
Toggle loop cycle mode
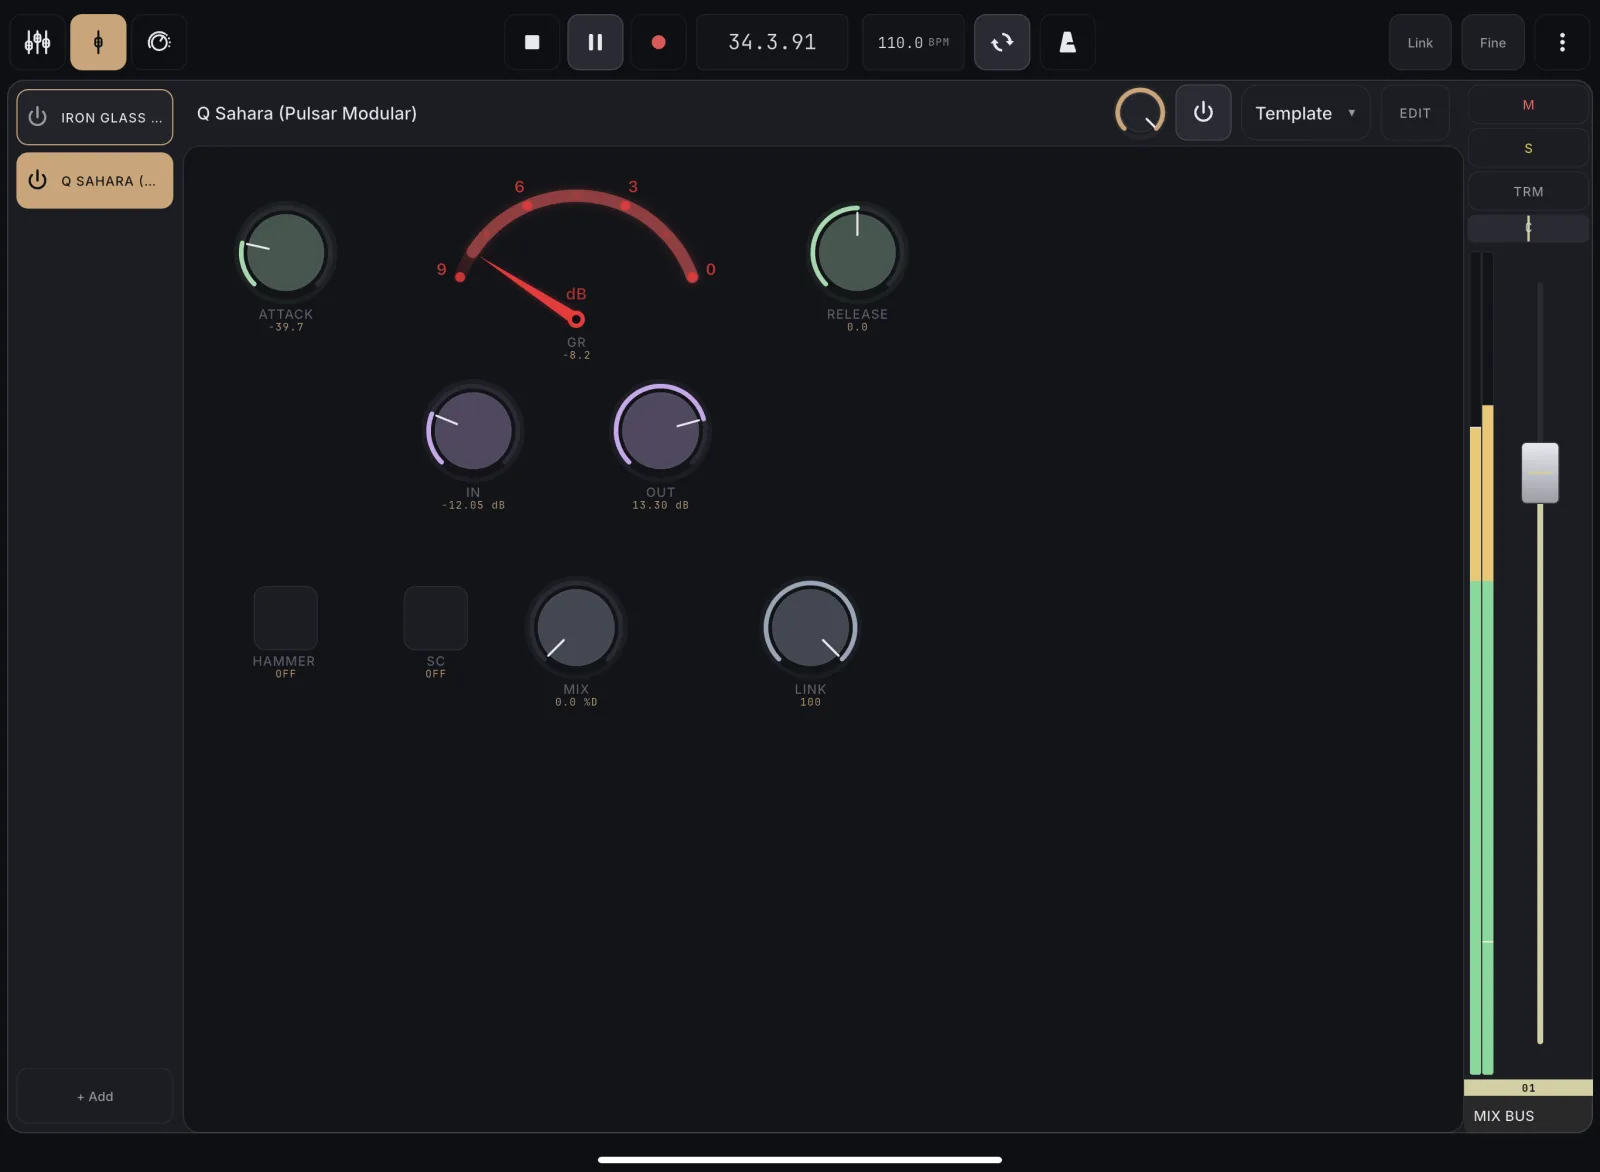coord(1002,42)
